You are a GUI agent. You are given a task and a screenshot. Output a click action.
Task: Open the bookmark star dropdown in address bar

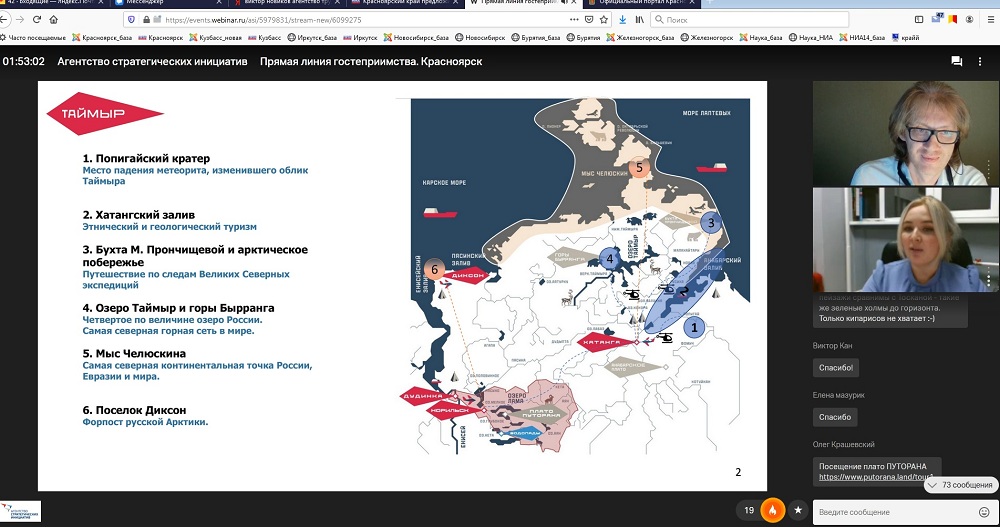(x=602, y=19)
